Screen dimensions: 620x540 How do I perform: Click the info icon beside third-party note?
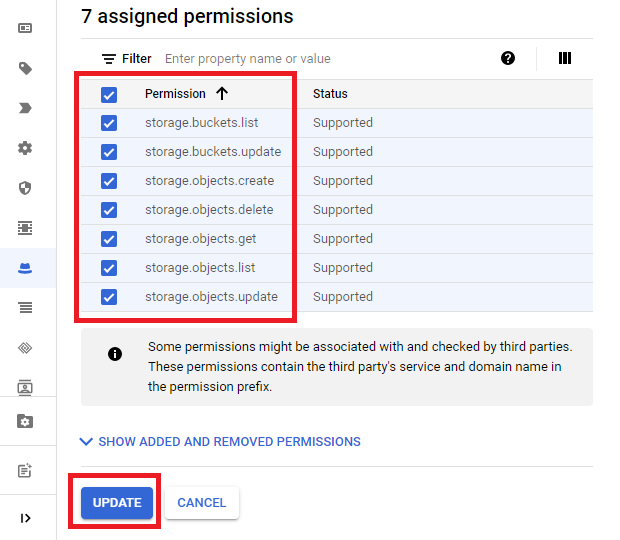[115, 354]
